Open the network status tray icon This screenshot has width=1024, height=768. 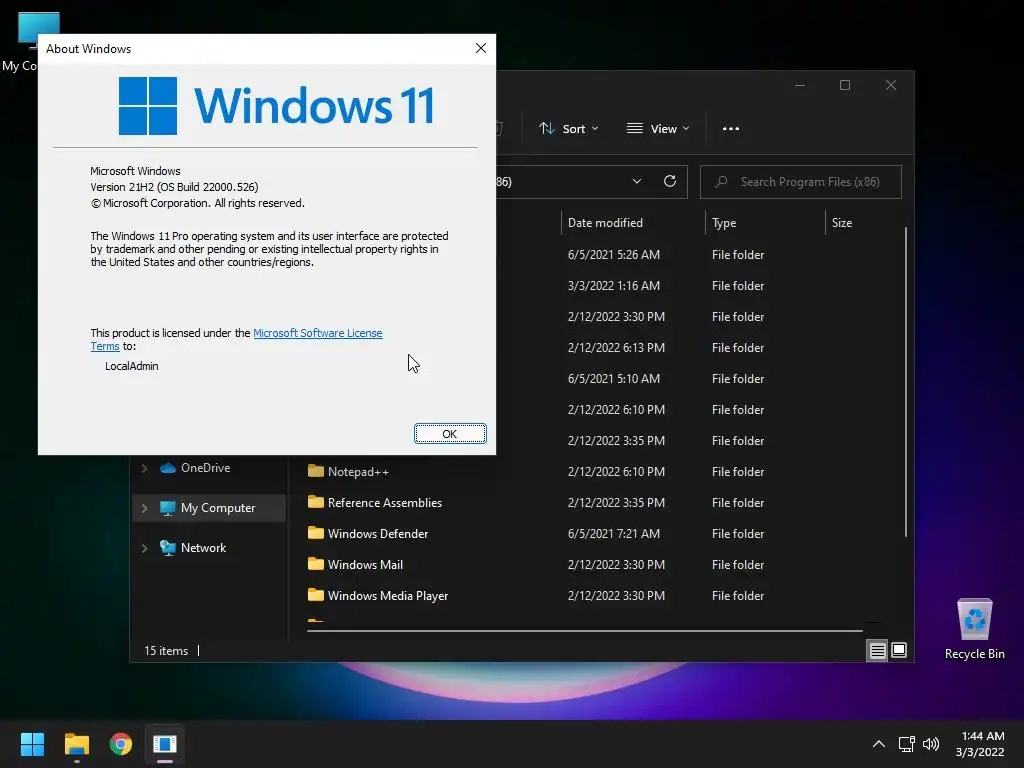point(906,744)
